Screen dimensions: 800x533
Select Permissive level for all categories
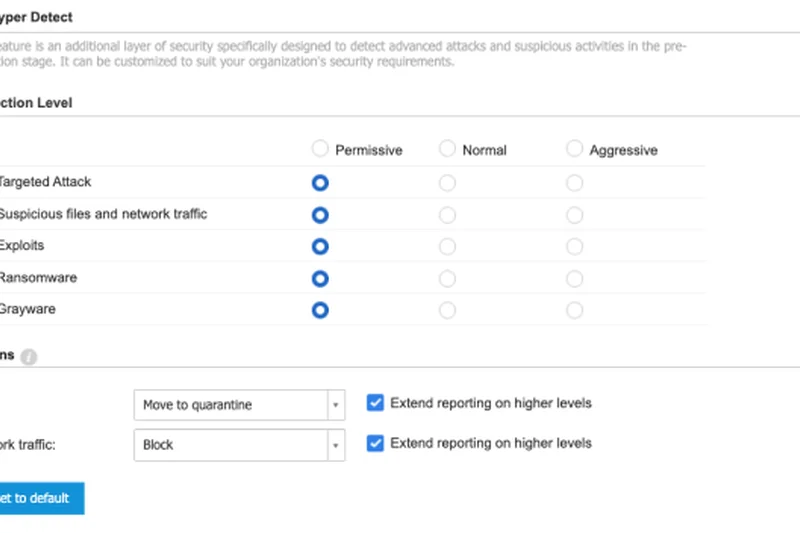(320, 149)
